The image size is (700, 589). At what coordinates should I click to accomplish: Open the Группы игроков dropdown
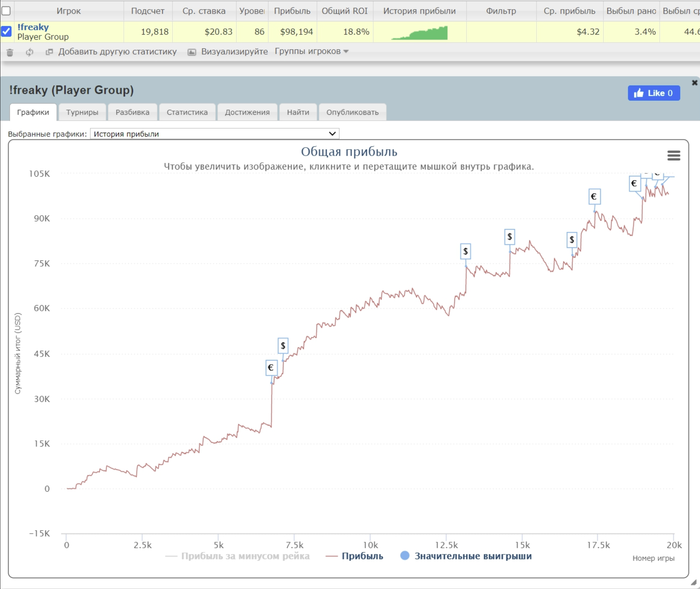tap(311, 51)
